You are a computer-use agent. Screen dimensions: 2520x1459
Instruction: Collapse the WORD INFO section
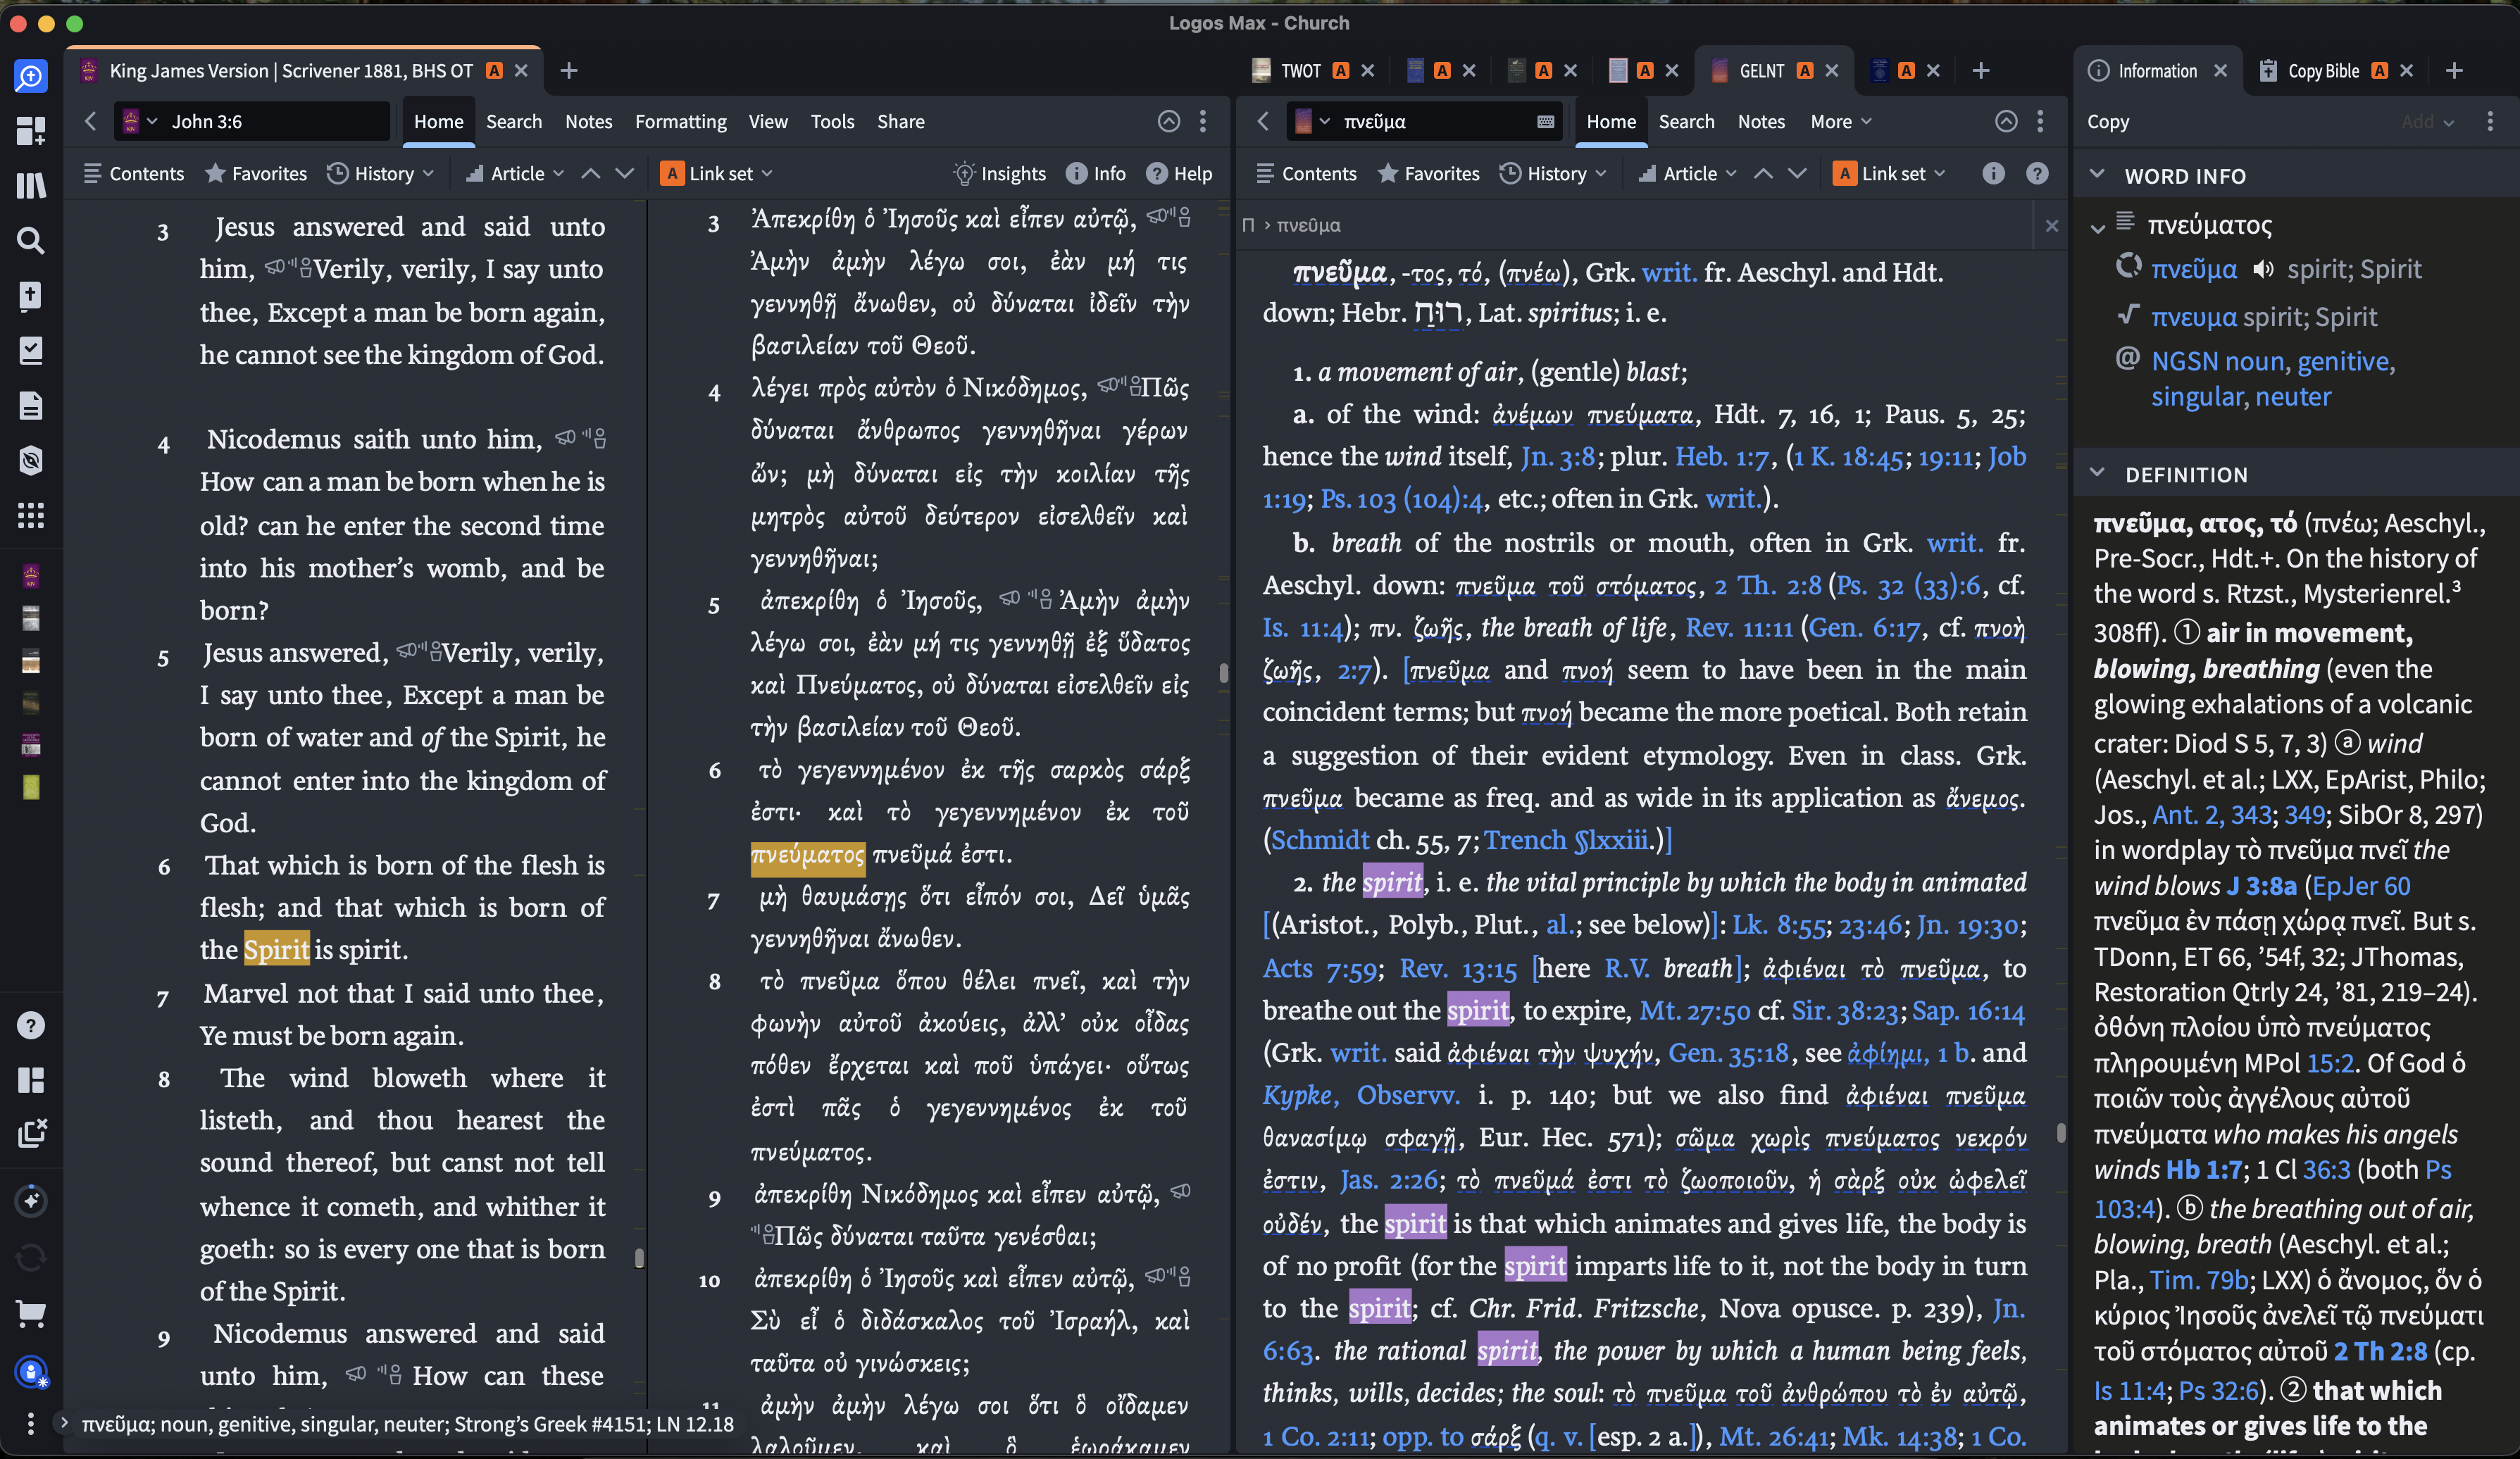[x=2098, y=175]
